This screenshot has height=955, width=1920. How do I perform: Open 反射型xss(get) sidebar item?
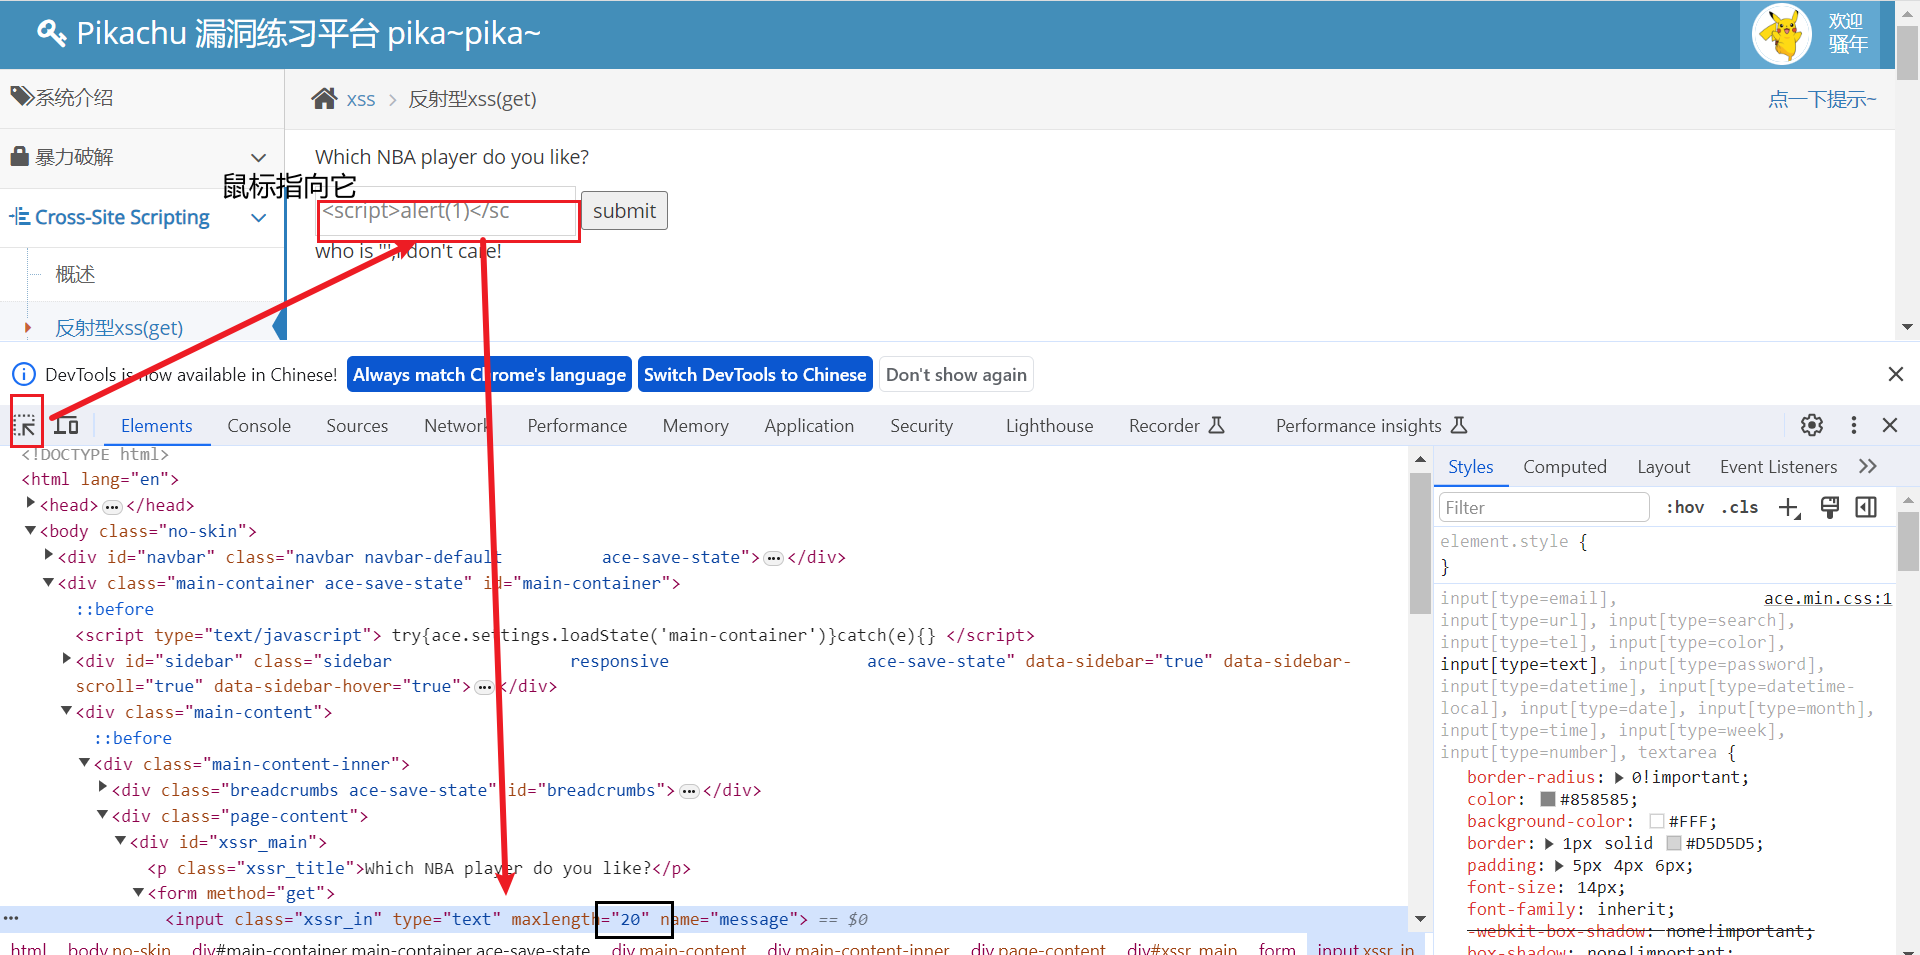(x=119, y=328)
